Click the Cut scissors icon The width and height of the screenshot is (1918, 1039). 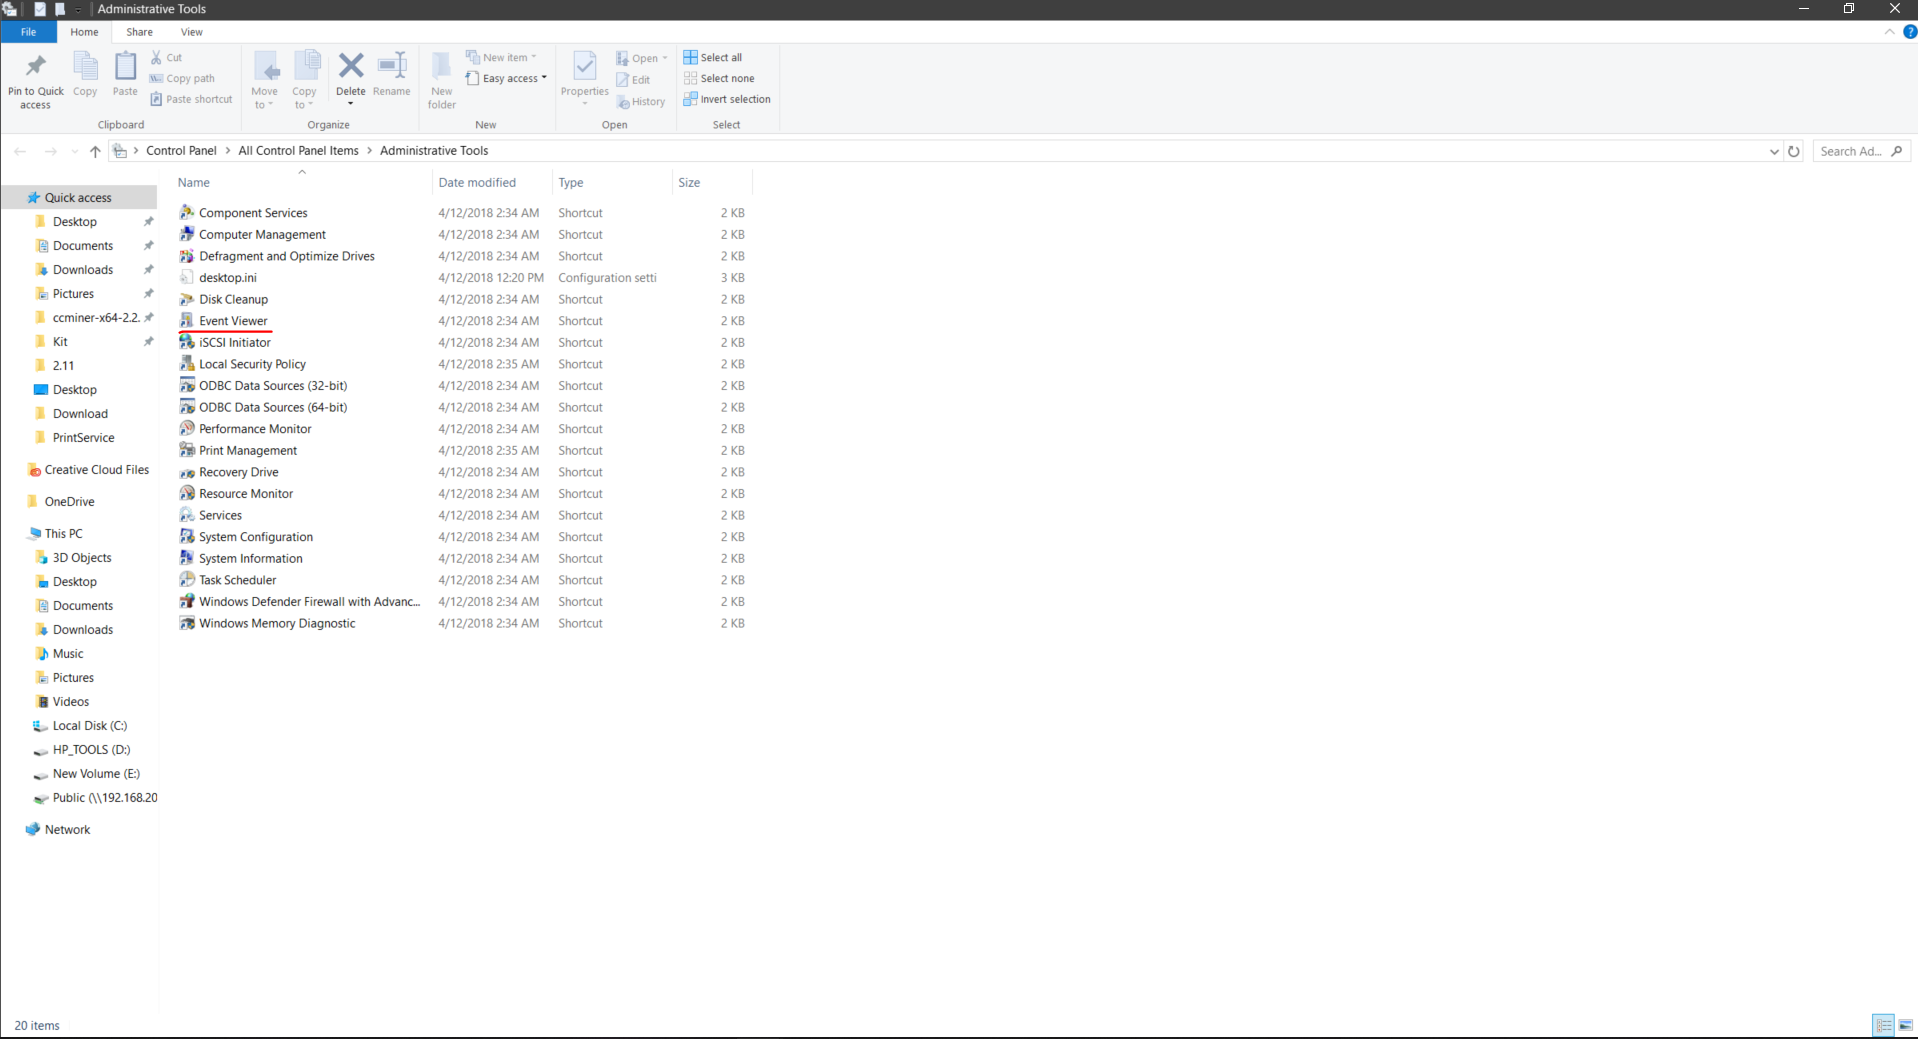[156, 57]
